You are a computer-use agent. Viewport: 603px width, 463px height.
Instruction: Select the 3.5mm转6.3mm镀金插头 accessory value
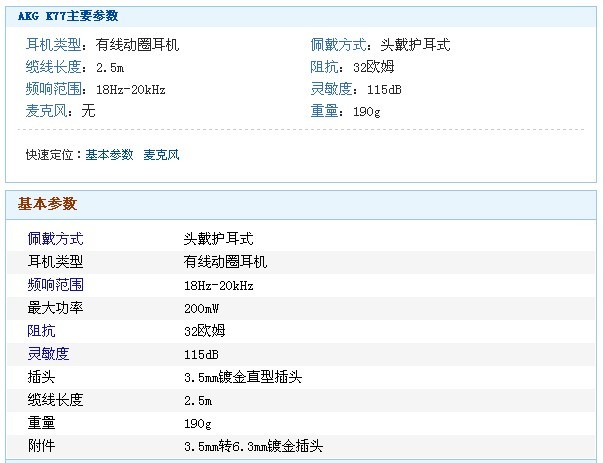pos(253,446)
